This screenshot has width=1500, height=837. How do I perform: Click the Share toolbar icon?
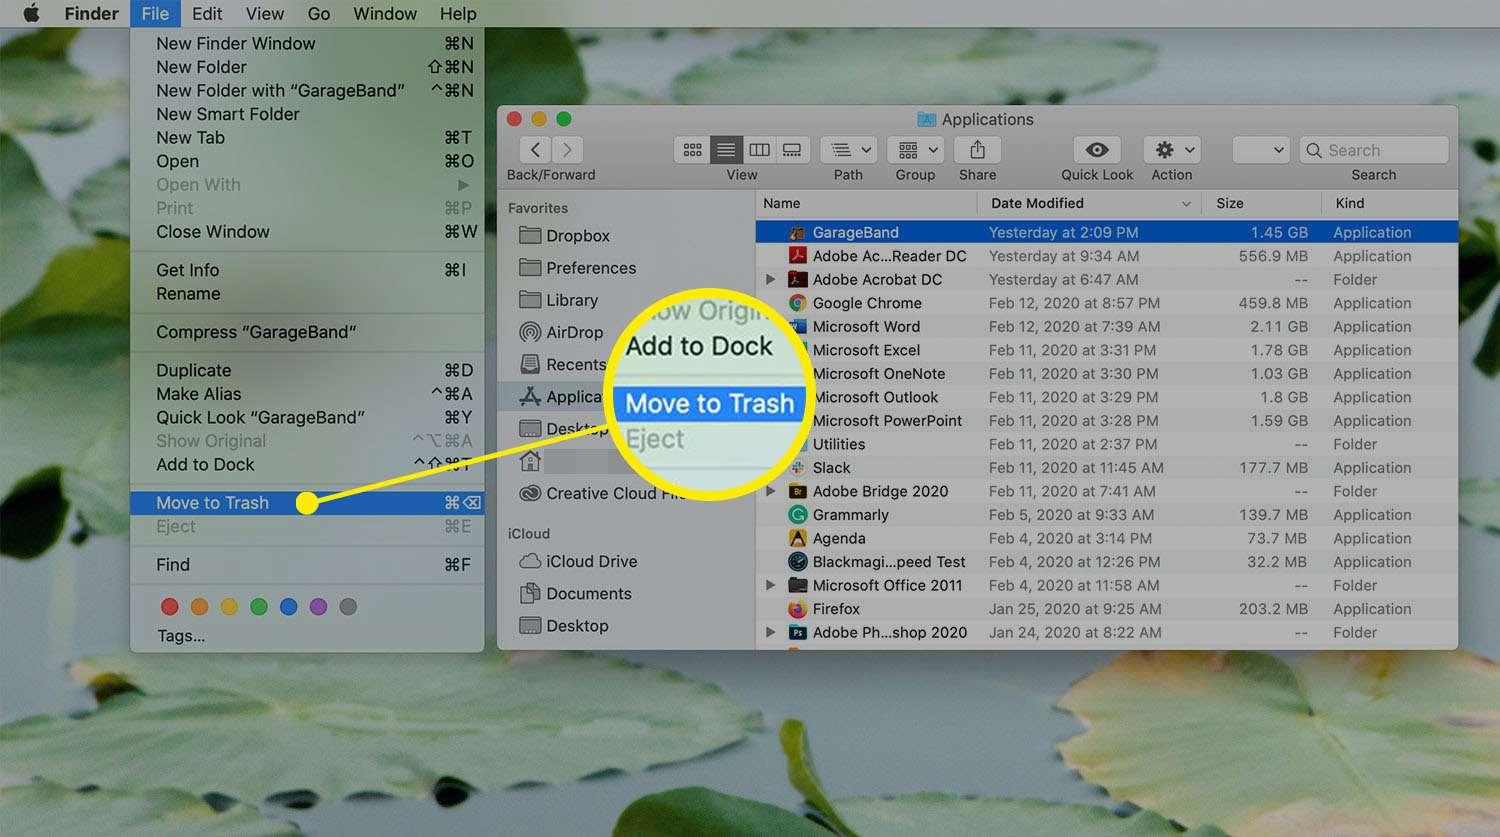coord(977,150)
